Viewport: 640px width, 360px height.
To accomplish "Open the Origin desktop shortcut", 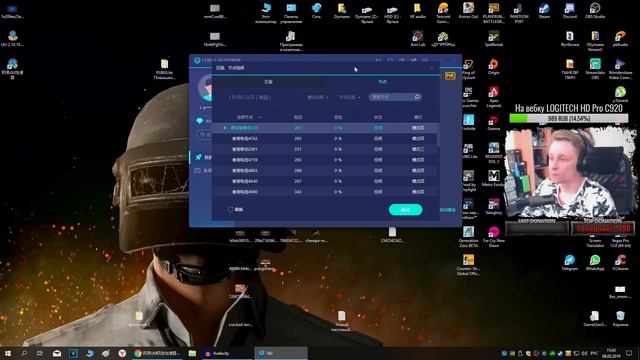I will coord(493,67).
